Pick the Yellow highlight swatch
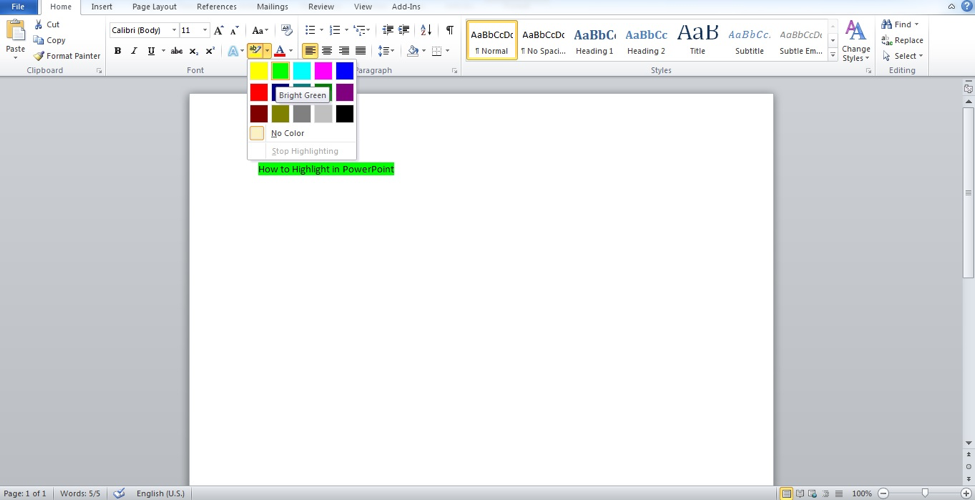The width and height of the screenshot is (975, 500). point(259,71)
